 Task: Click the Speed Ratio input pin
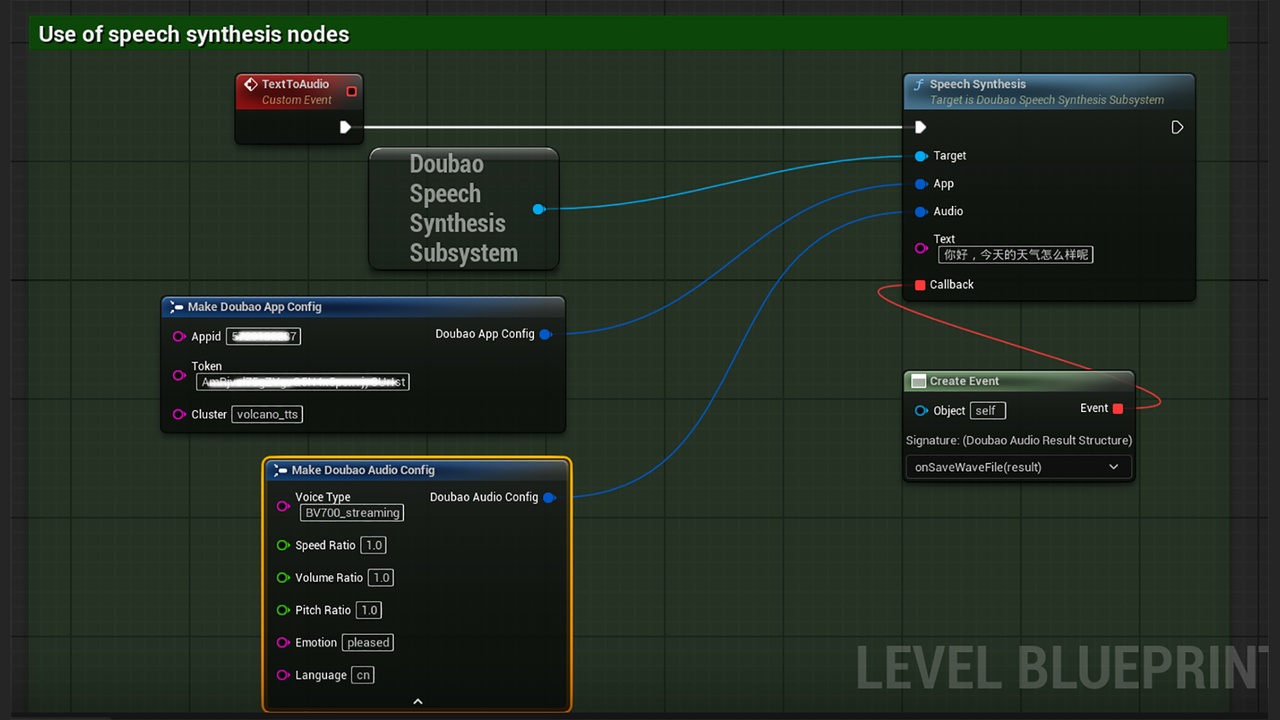coord(283,545)
